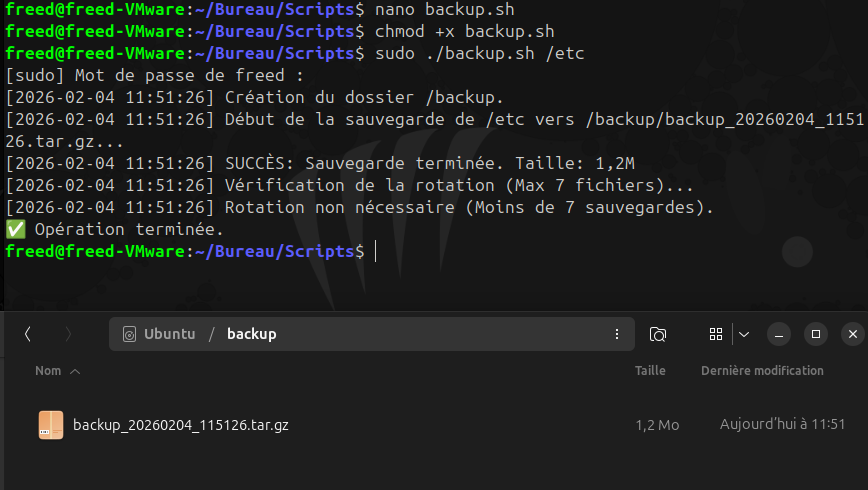Screen dimensions: 868x490
Task: Toggle sort direction arrow beside Nom
Action: click(x=75, y=371)
